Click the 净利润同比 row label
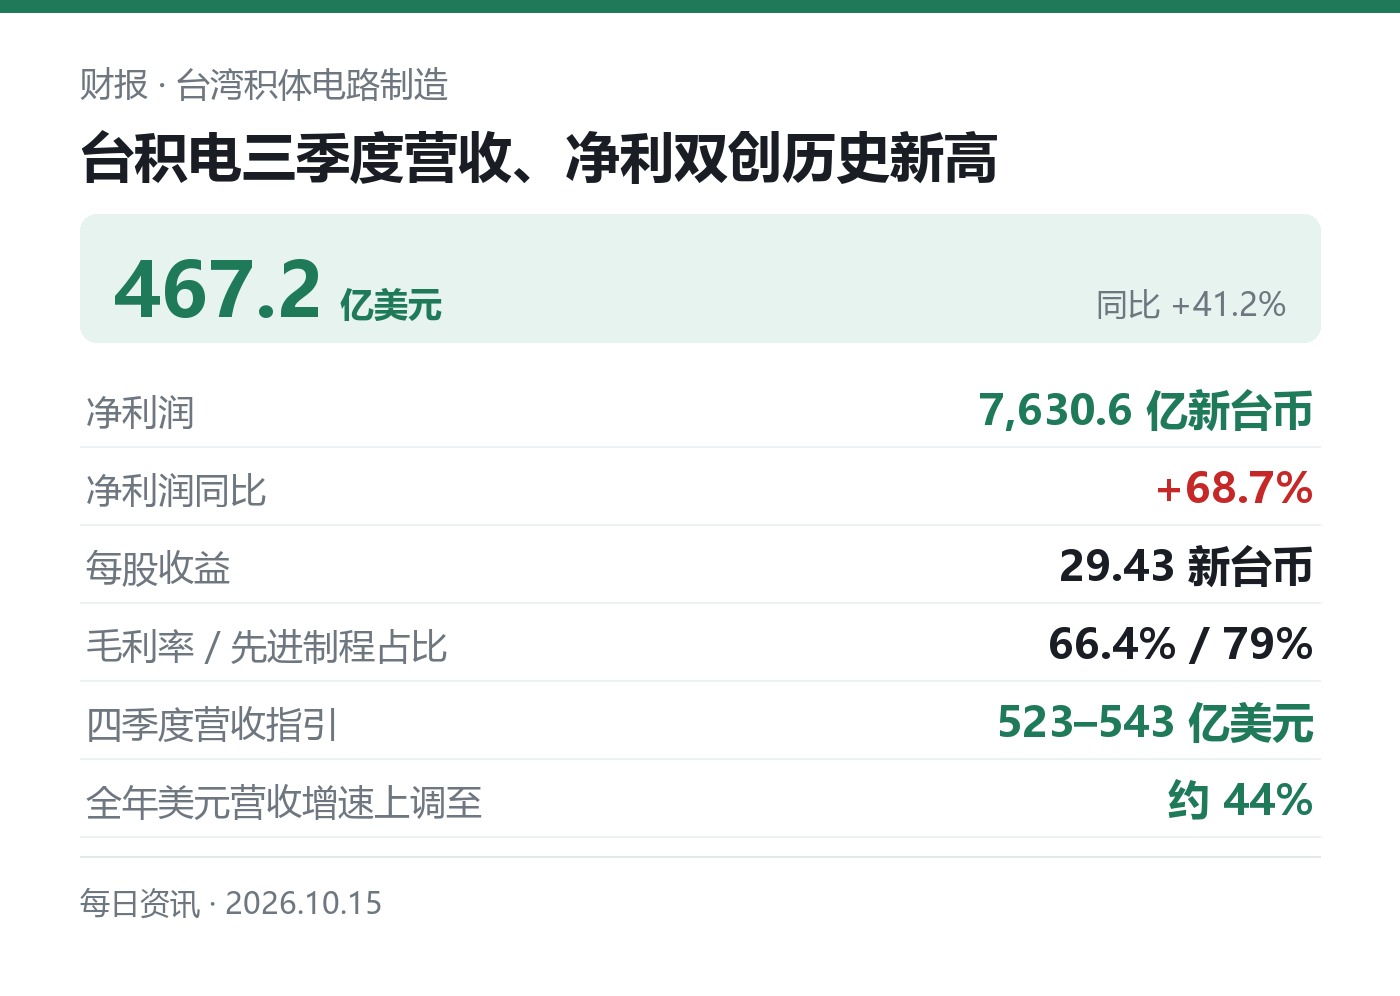 click(176, 490)
